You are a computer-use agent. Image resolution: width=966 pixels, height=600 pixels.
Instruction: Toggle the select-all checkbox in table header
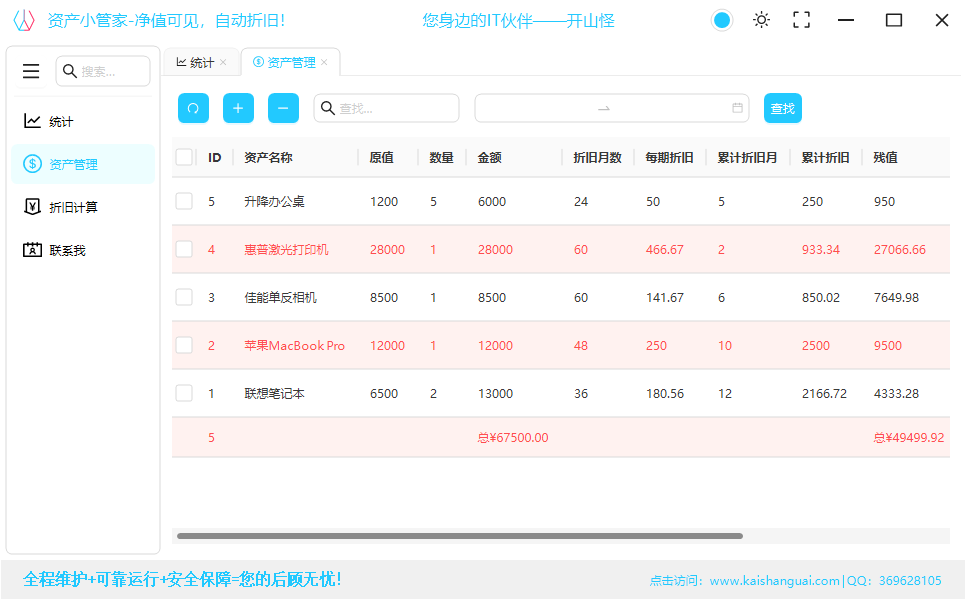coord(184,157)
